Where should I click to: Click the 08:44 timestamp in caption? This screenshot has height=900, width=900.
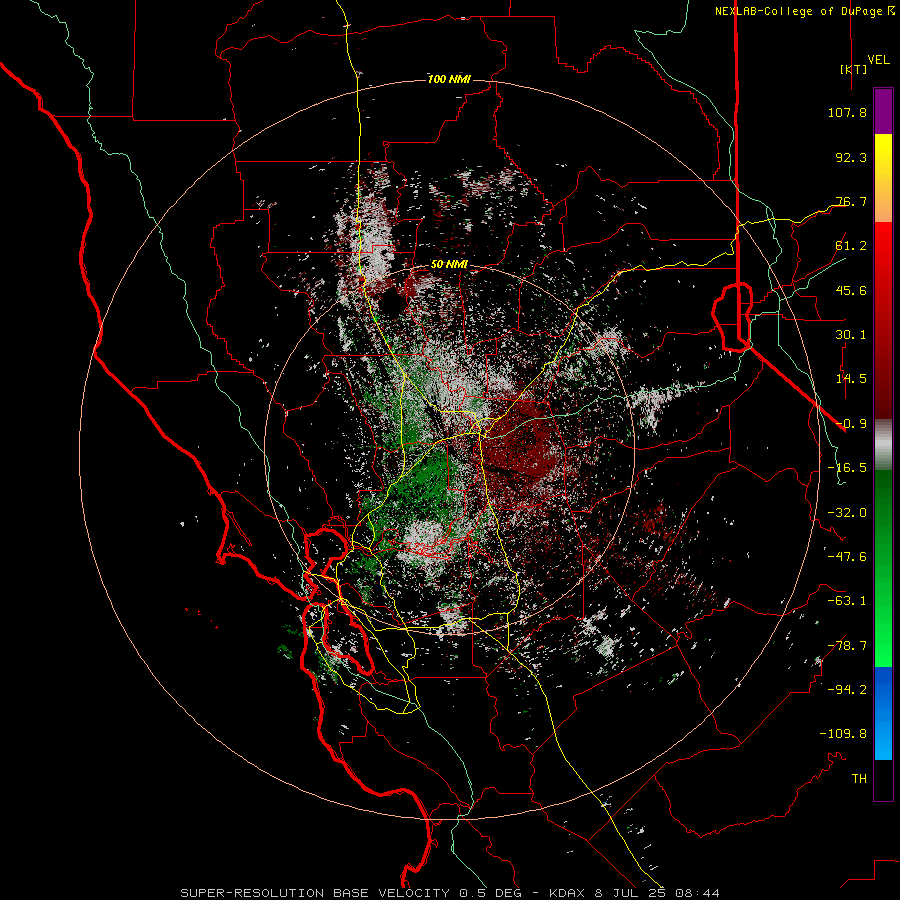point(697,893)
